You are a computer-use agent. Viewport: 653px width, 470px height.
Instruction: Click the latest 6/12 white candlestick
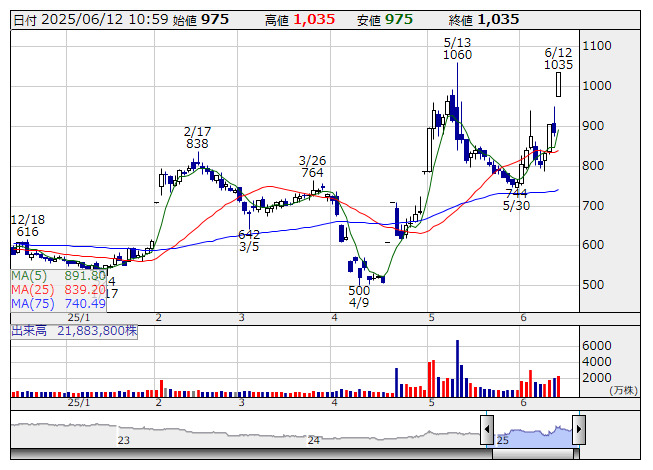tap(558, 85)
